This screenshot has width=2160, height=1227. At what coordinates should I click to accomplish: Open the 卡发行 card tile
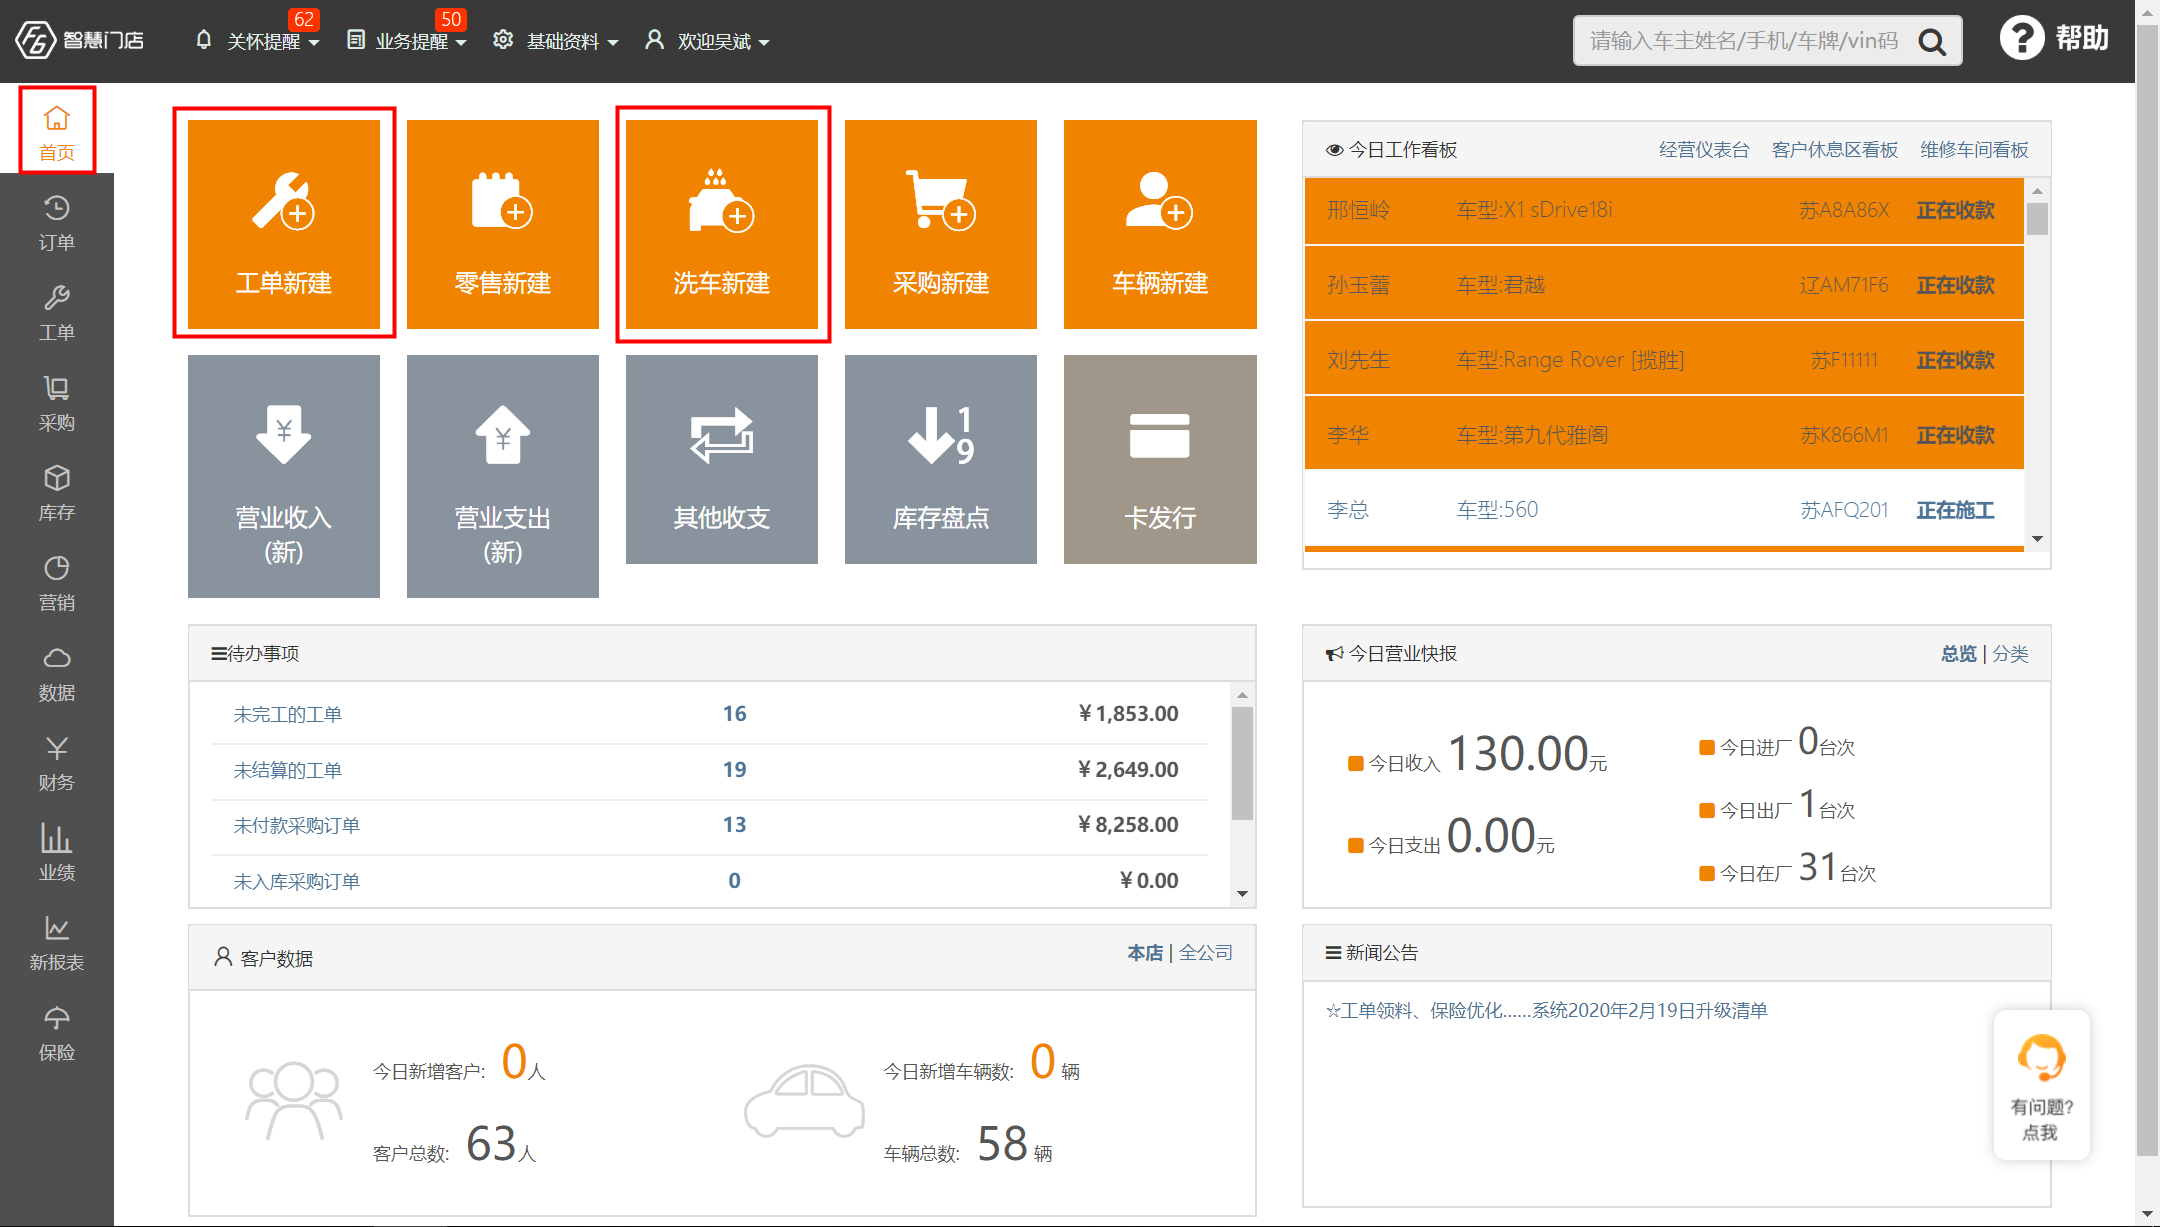click(x=1160, y=459)
